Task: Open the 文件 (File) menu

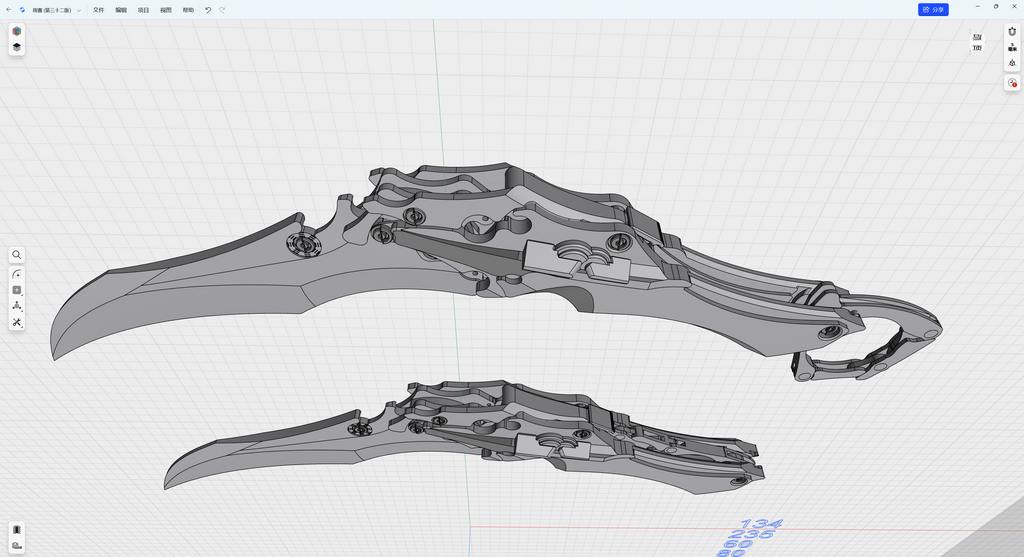Action: [x=99, y=10]
